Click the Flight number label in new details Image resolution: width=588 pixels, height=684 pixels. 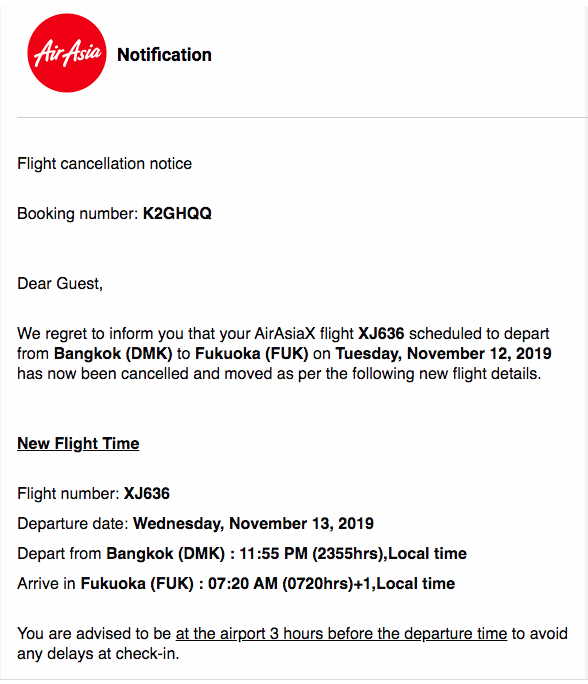[x=68, y=493]
